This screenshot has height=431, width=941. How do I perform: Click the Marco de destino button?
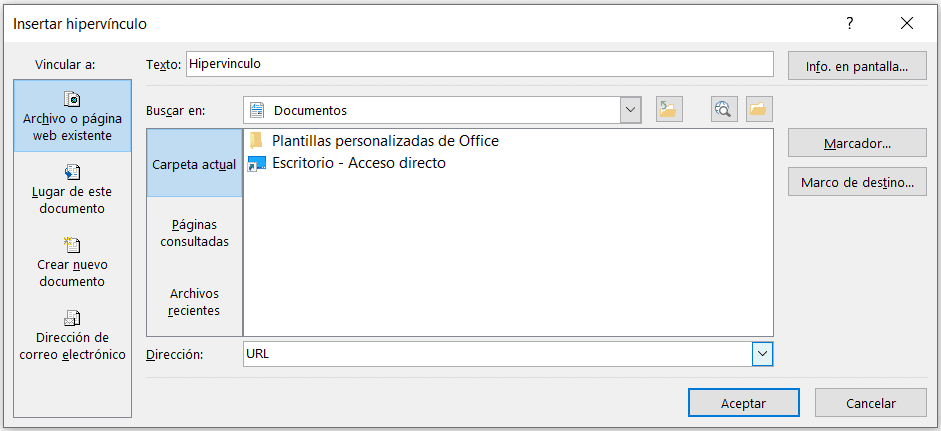[857, 183]
